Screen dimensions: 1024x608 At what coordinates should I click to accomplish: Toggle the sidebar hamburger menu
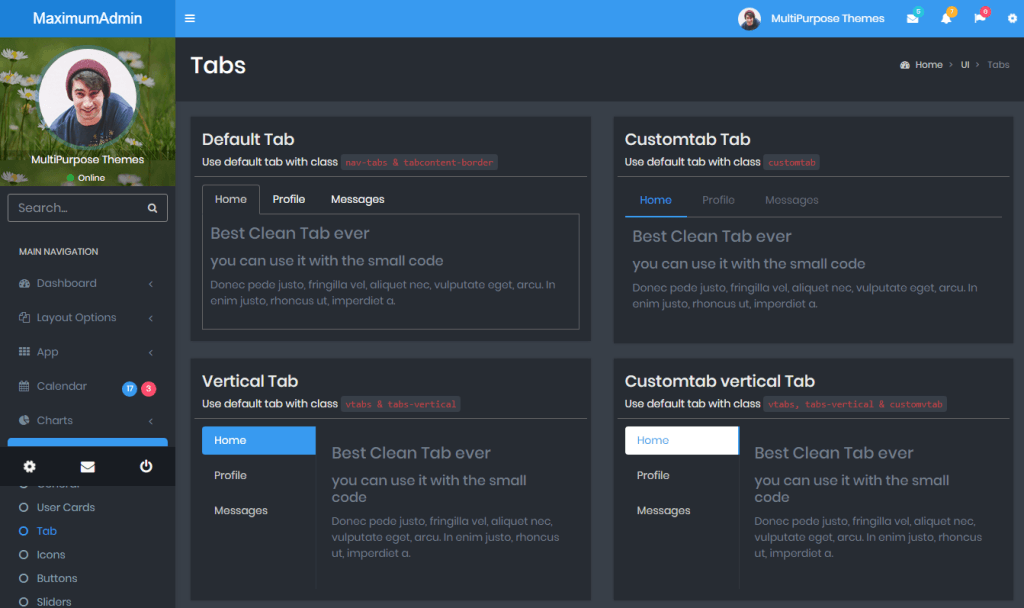(x=190, y=18)
